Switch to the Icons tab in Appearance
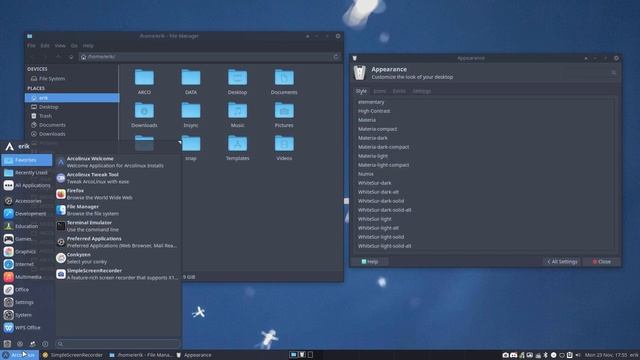640x360 pixels. tap(380, 91)
